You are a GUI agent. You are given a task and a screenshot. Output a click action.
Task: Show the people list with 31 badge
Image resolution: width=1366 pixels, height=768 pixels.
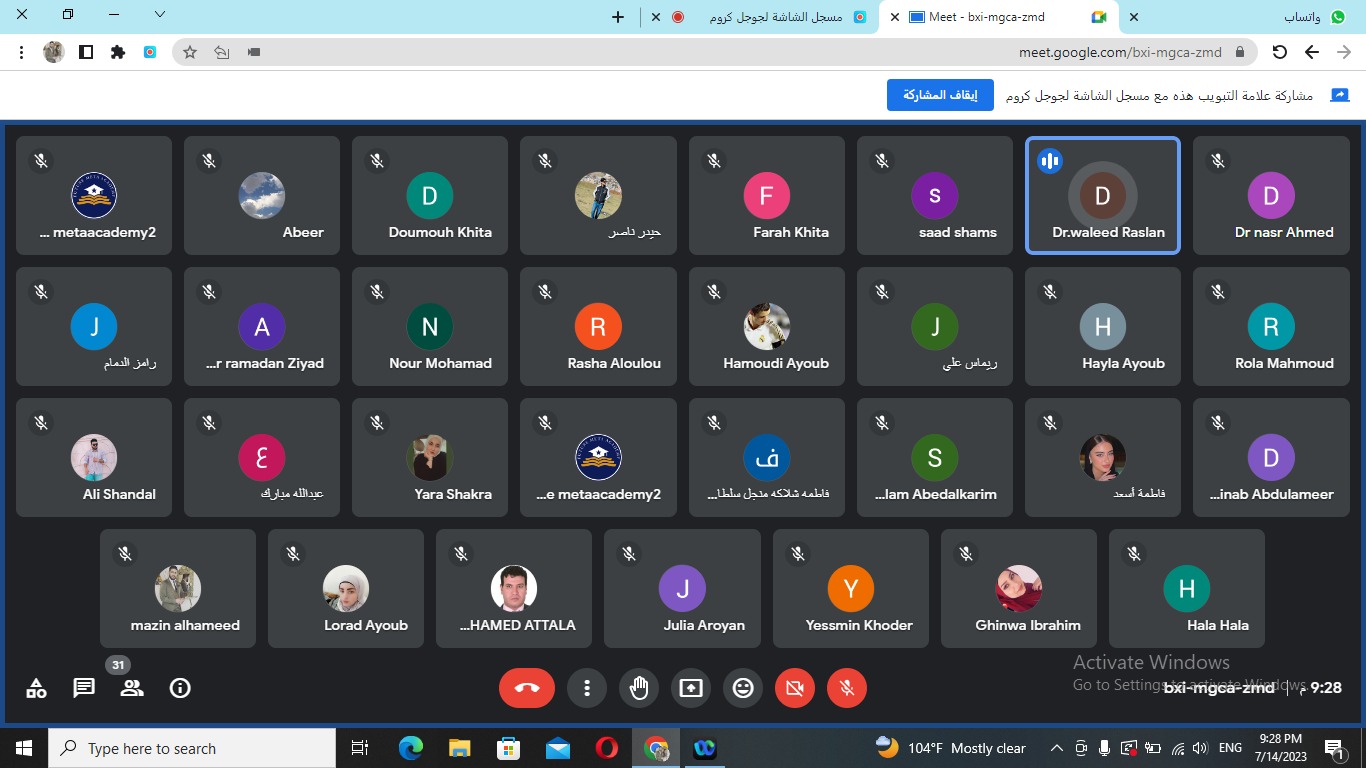click(131, 688)
